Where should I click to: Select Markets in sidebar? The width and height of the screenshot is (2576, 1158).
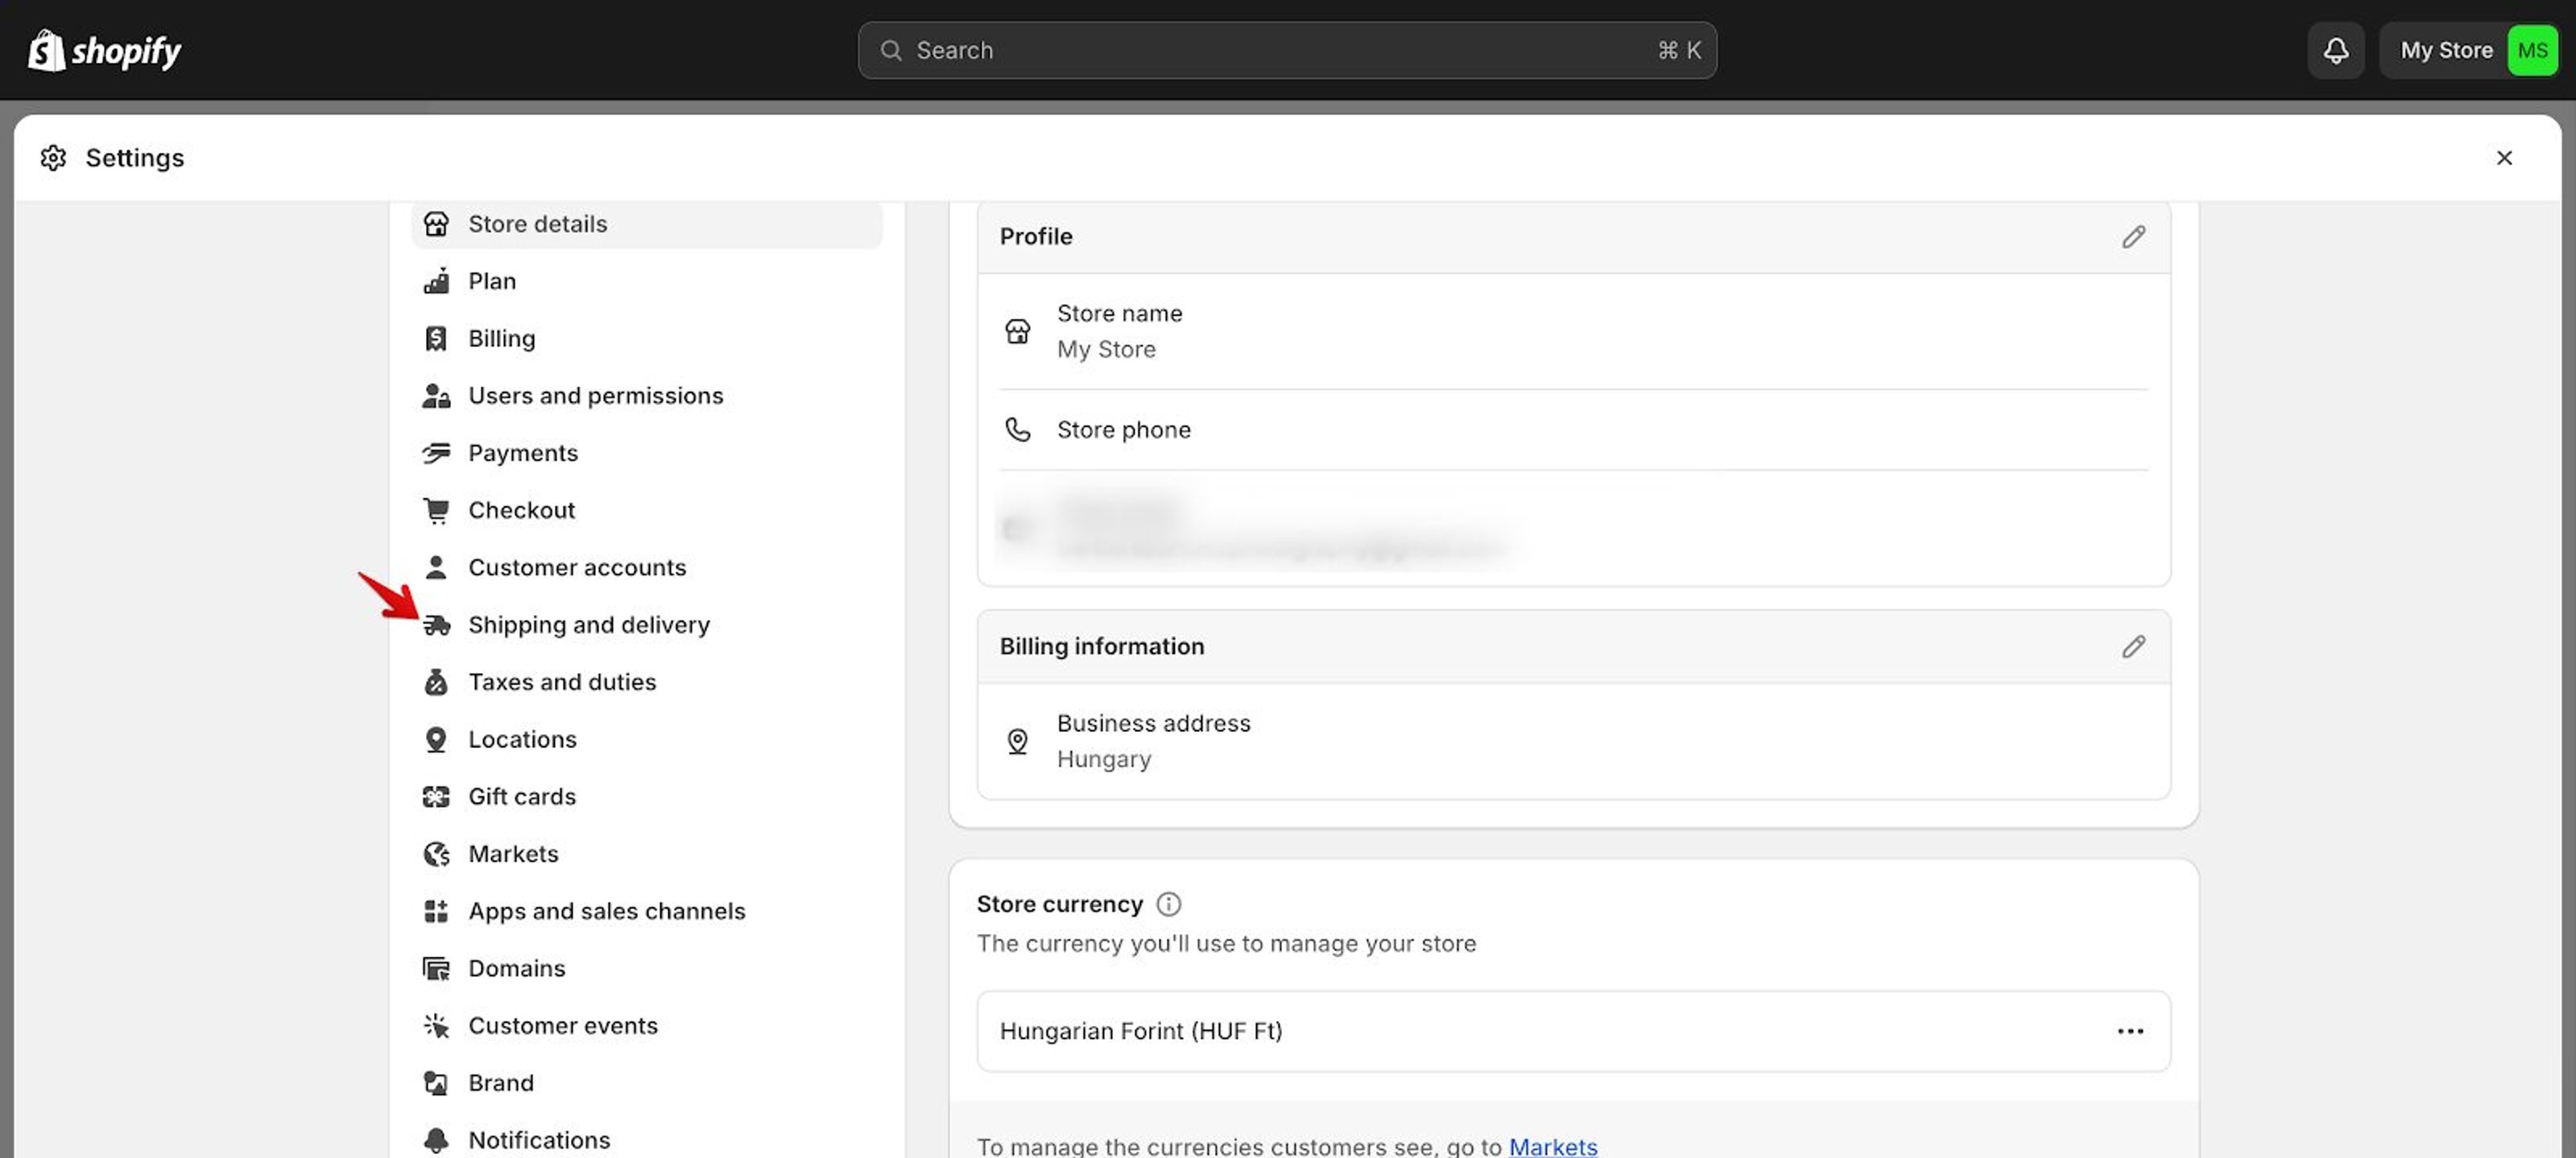(647, 854)
